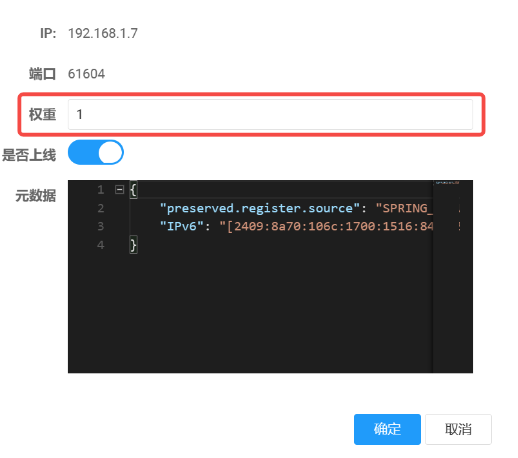Select line number 2 in metadata editor
This screenshot has width=518, height=458.
(101, 208)
